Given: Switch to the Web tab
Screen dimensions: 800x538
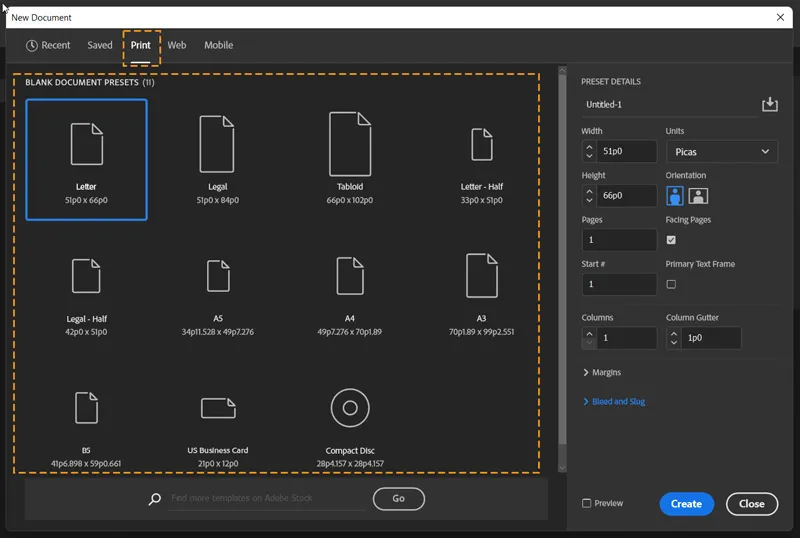Looking at the screenshot, I should pos(177,45).
